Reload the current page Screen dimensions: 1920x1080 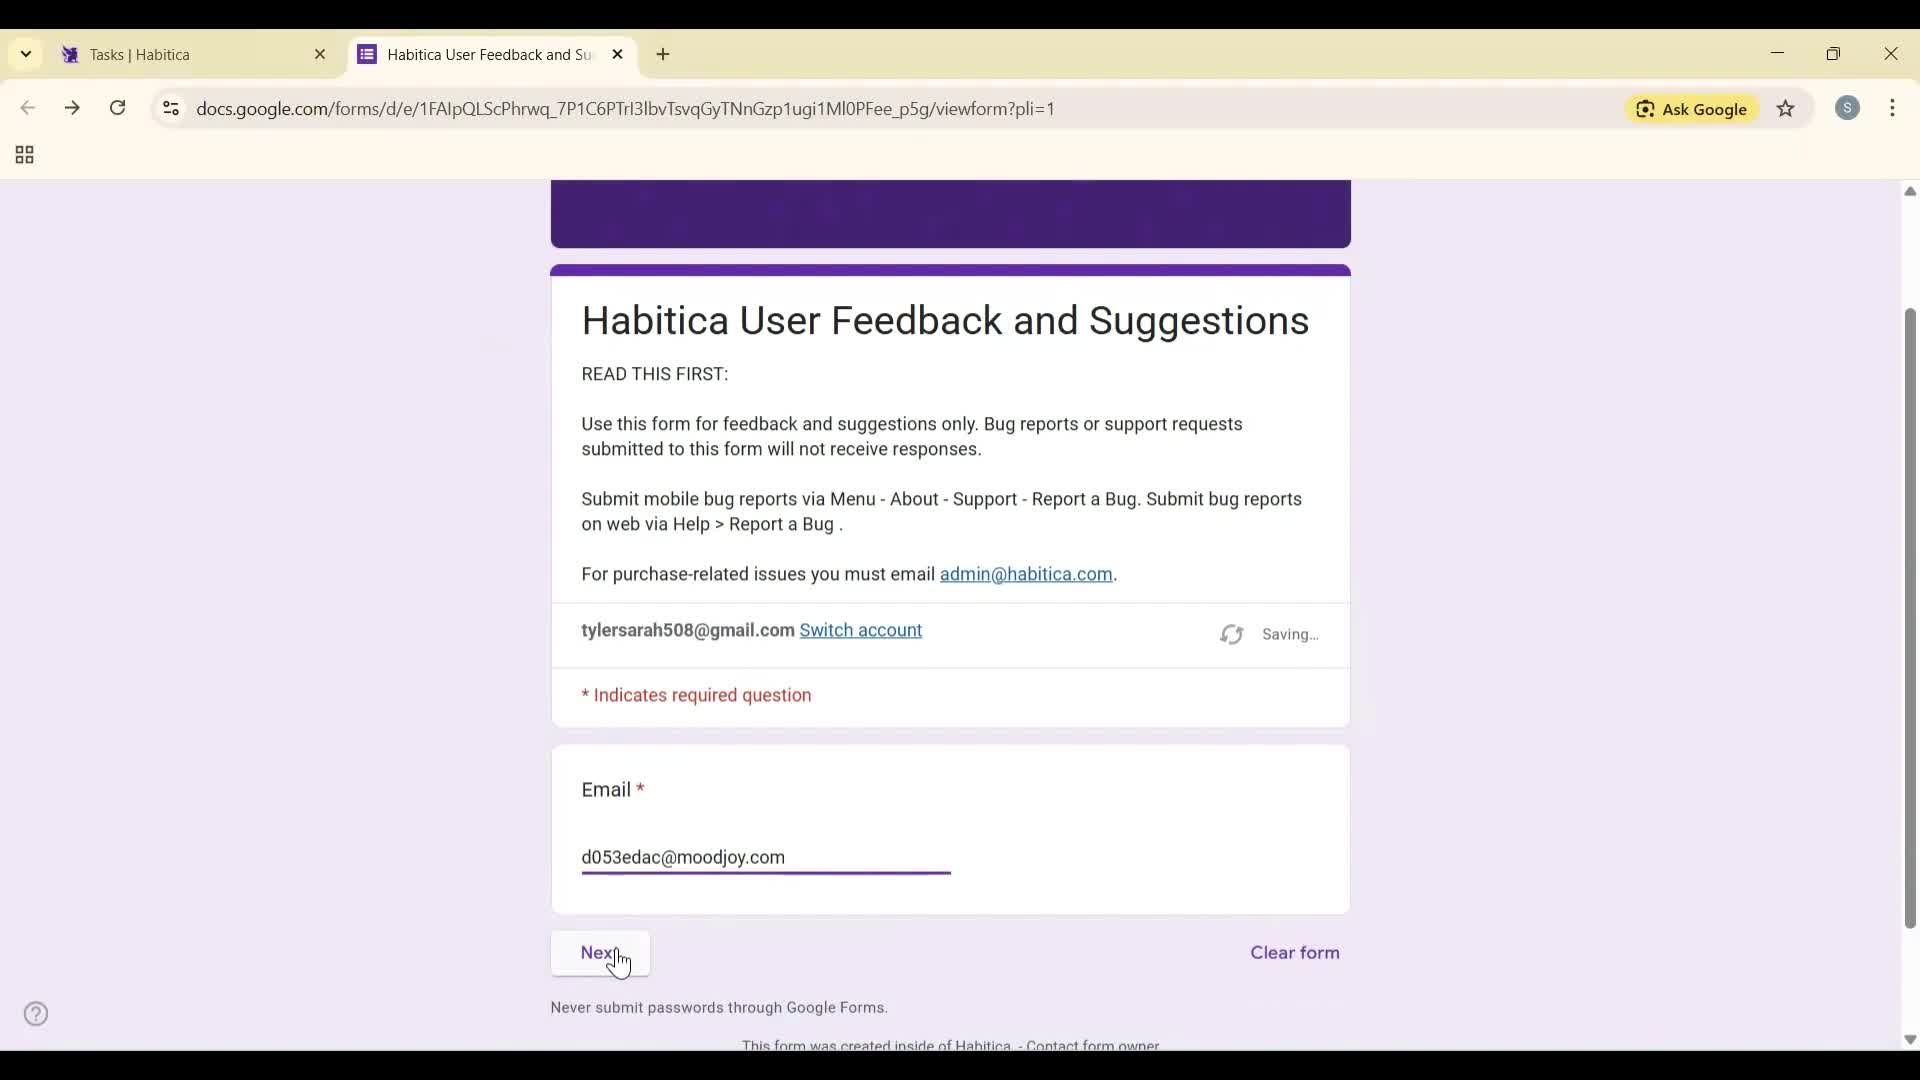[x=117, y=108]
